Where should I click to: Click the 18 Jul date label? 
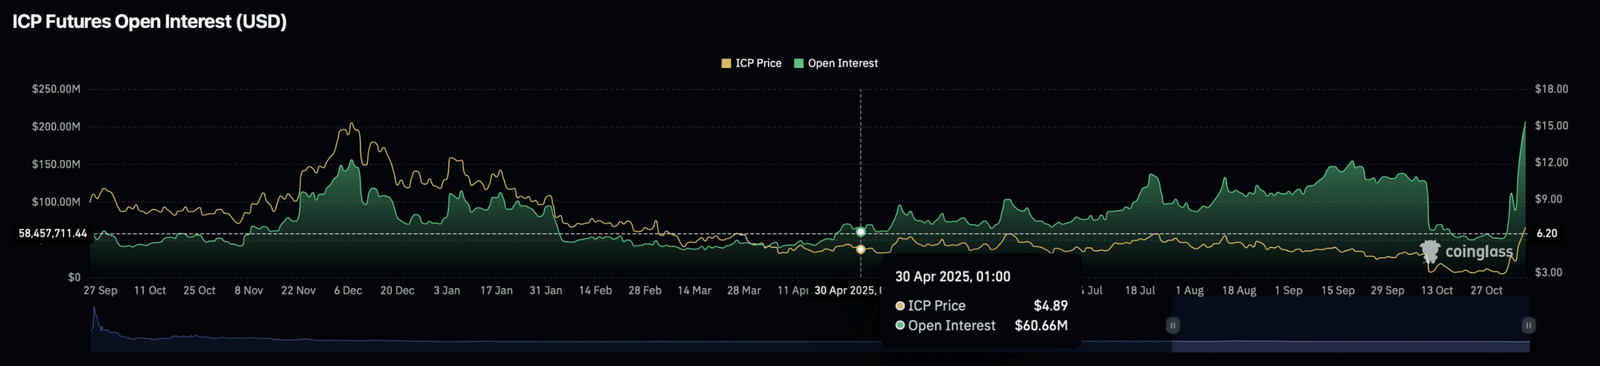[1140, 290]
